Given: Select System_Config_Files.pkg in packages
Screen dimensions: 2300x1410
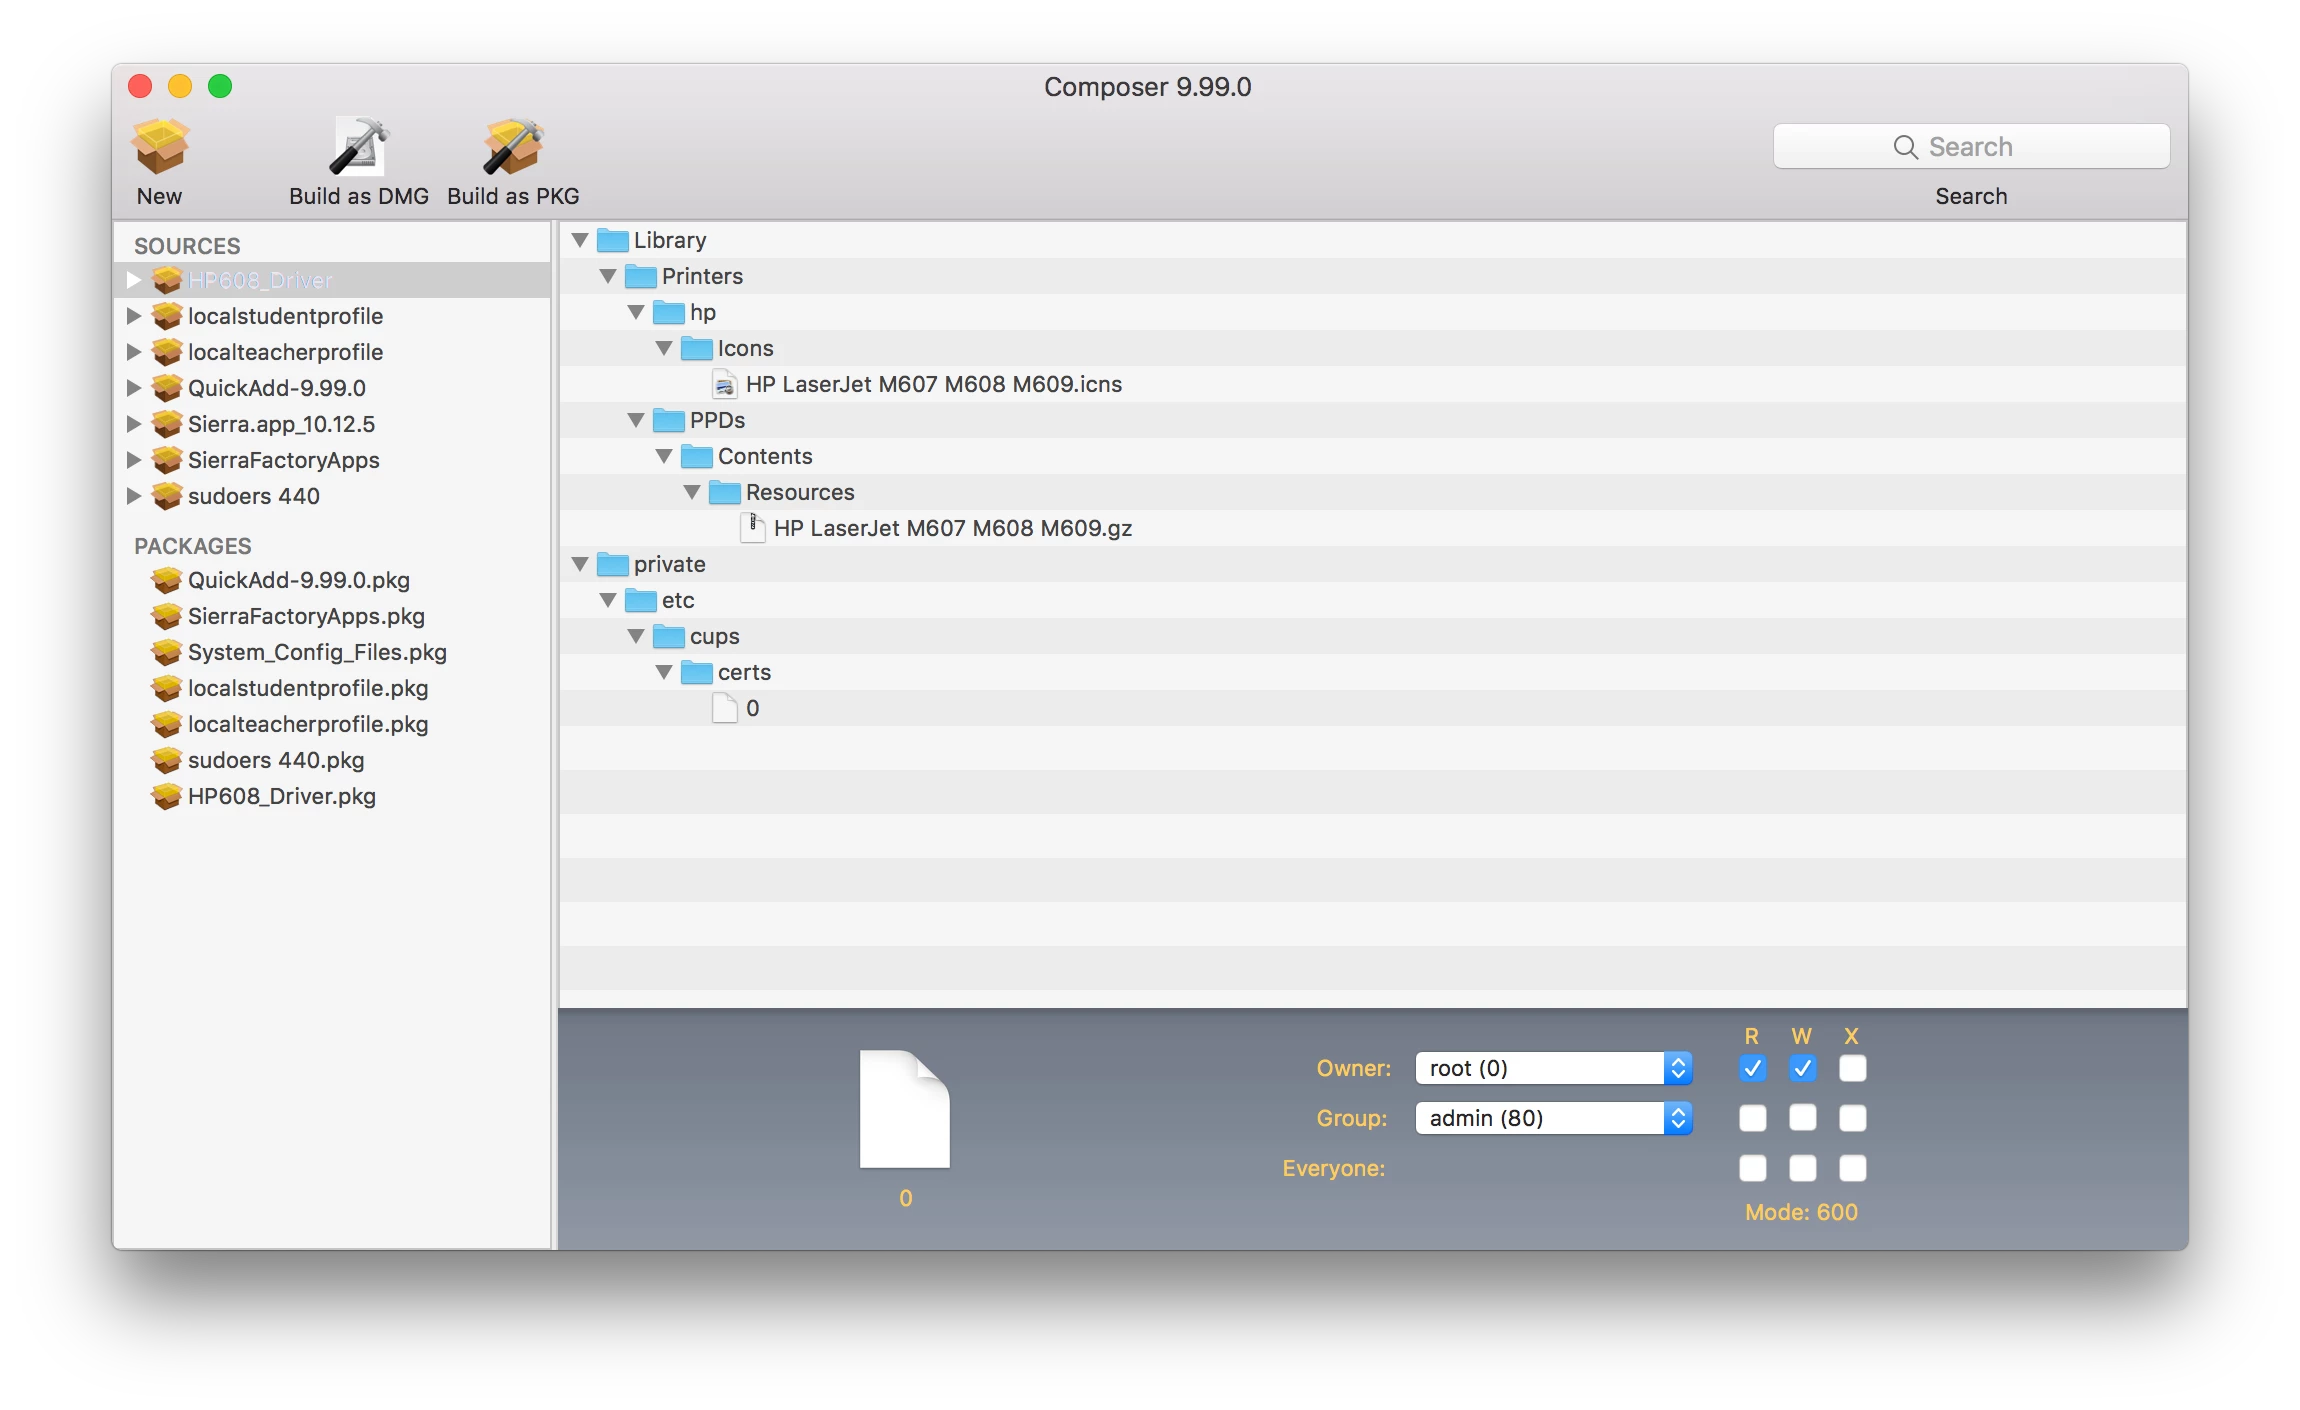Looking at the screenshot, I should [316, 653].
